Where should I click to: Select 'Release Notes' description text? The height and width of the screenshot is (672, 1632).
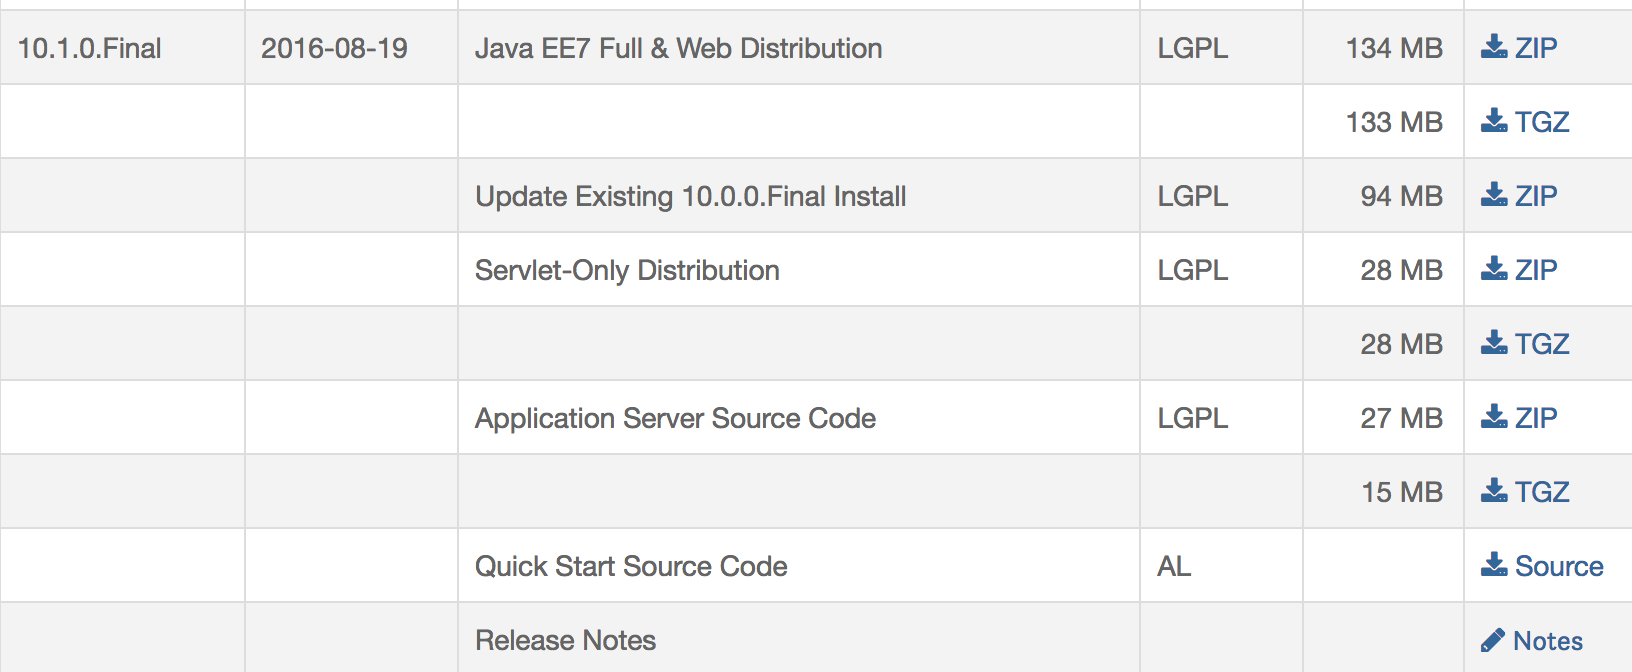[565, 640]
